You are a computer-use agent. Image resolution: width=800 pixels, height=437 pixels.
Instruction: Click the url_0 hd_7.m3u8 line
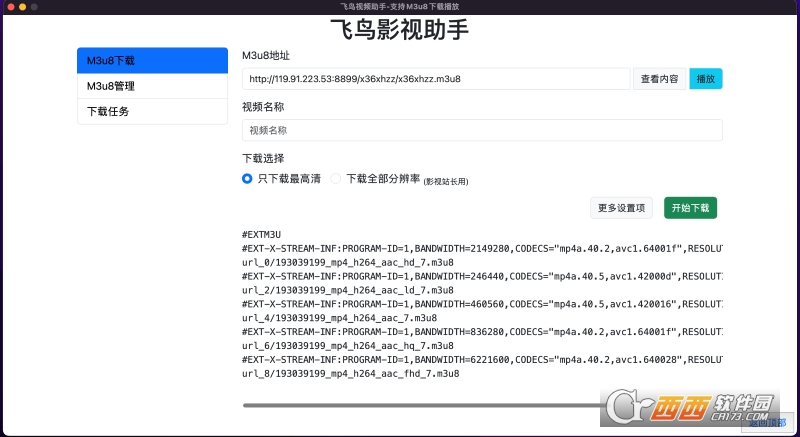pos(348,263)
